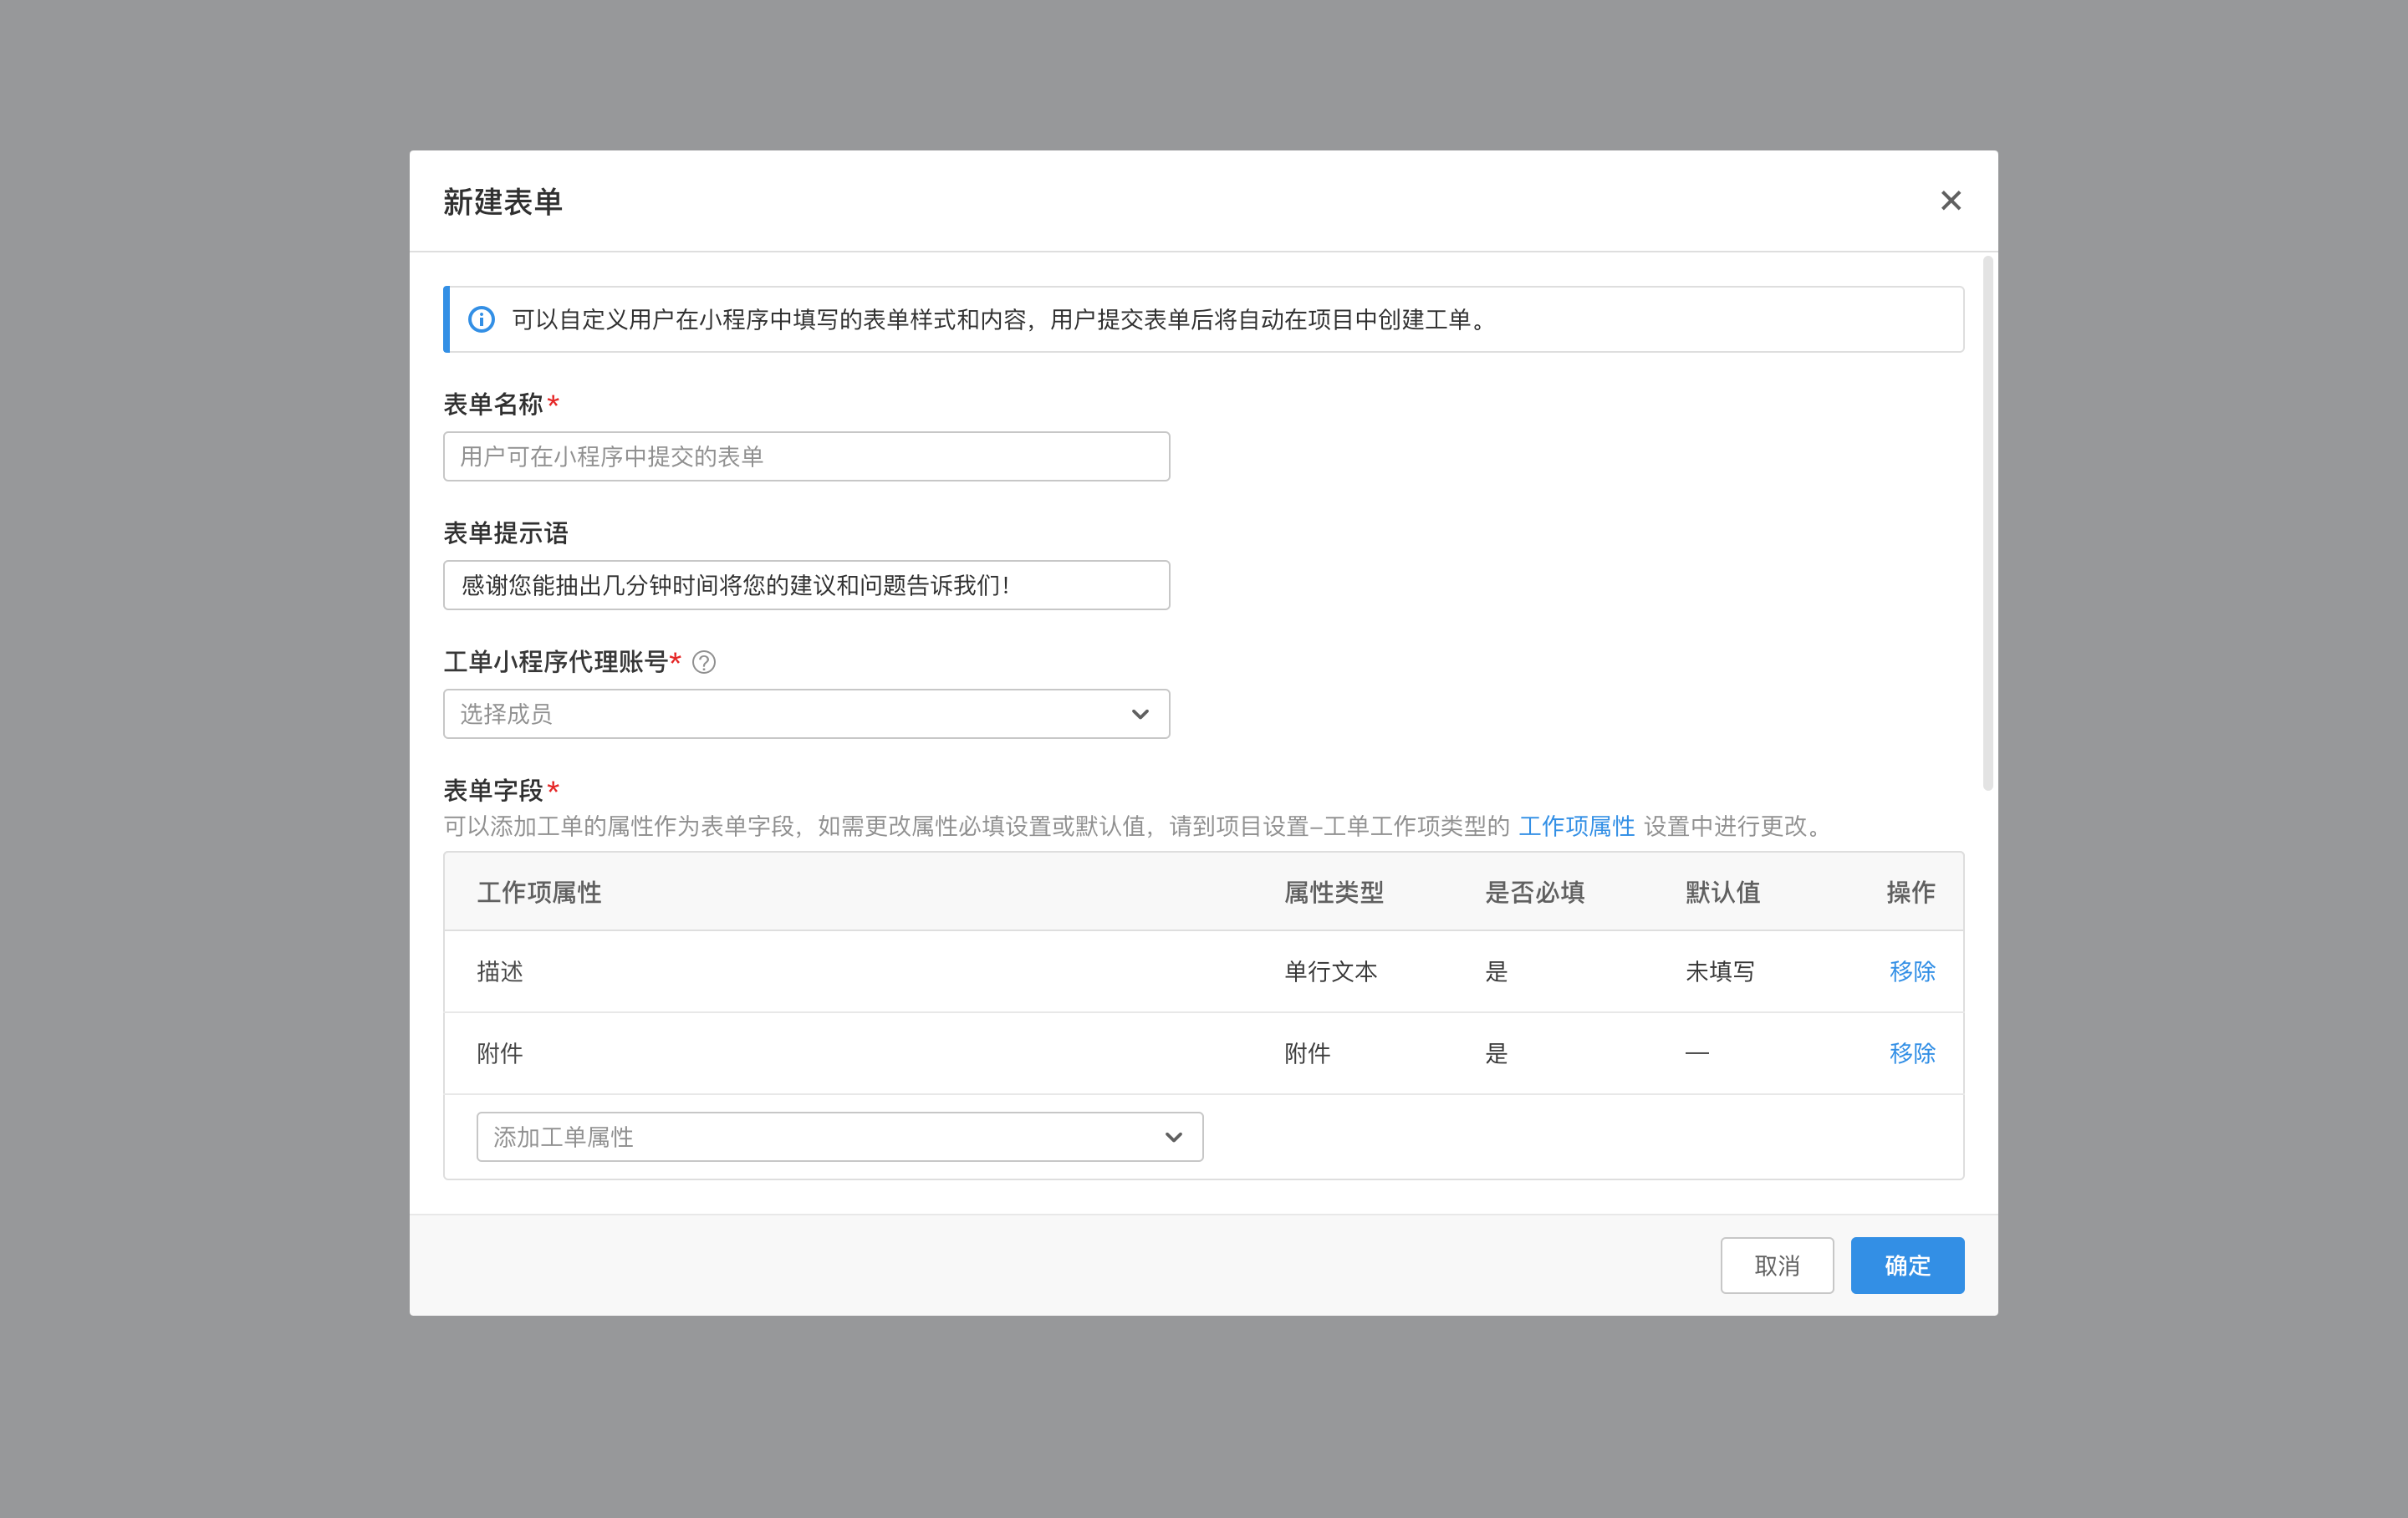Viewport: 2408px width, 1518px height.
Task: Expand the 添加工单属性 dropdown
Action: (x=840, y=1137)
